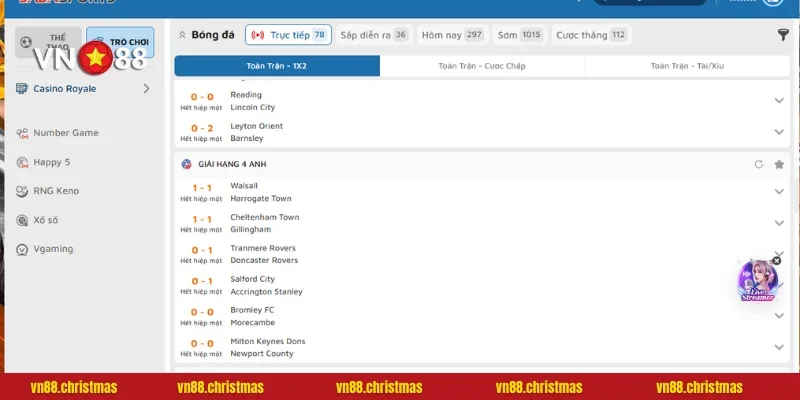The height and width of the screenshot is (400, 800).
Task: Expand Casino Royale submenu arrow
Action: click(x=146, y=89)
